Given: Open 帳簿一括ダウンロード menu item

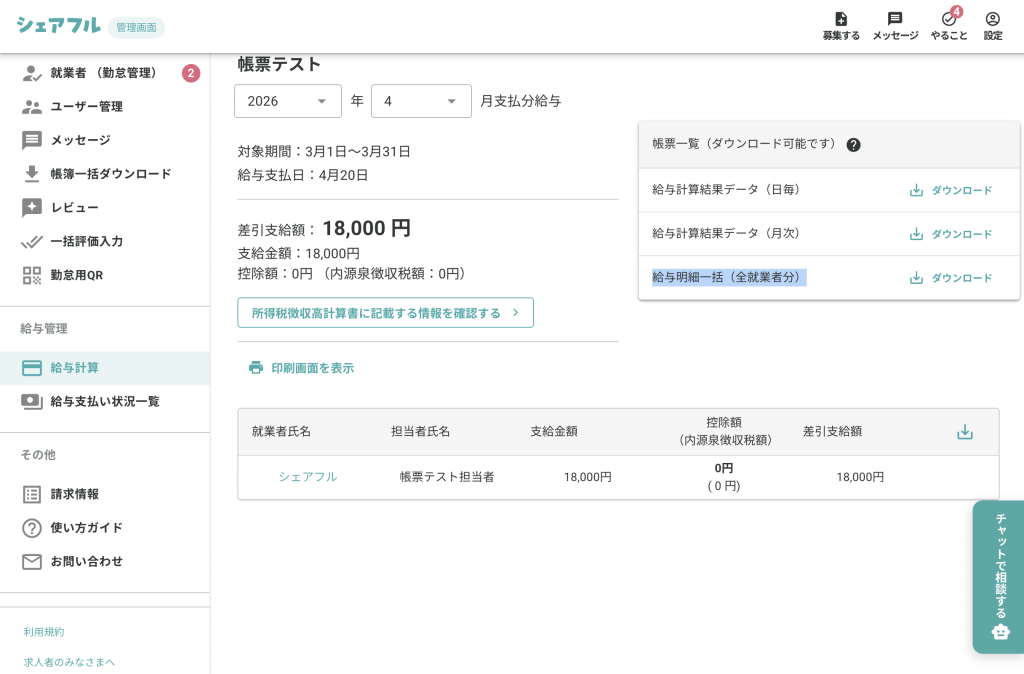Looking at the screenshot, I should tap(104, 174).
